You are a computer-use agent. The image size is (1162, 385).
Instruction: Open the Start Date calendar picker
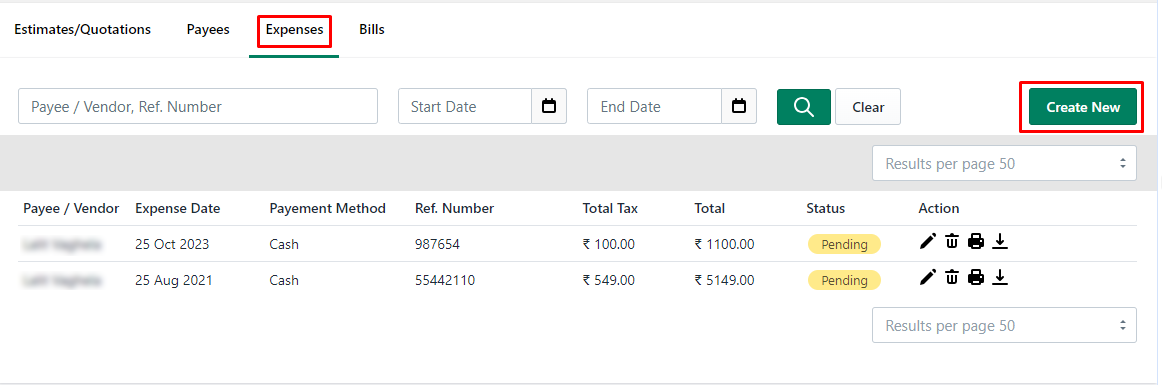549,107
